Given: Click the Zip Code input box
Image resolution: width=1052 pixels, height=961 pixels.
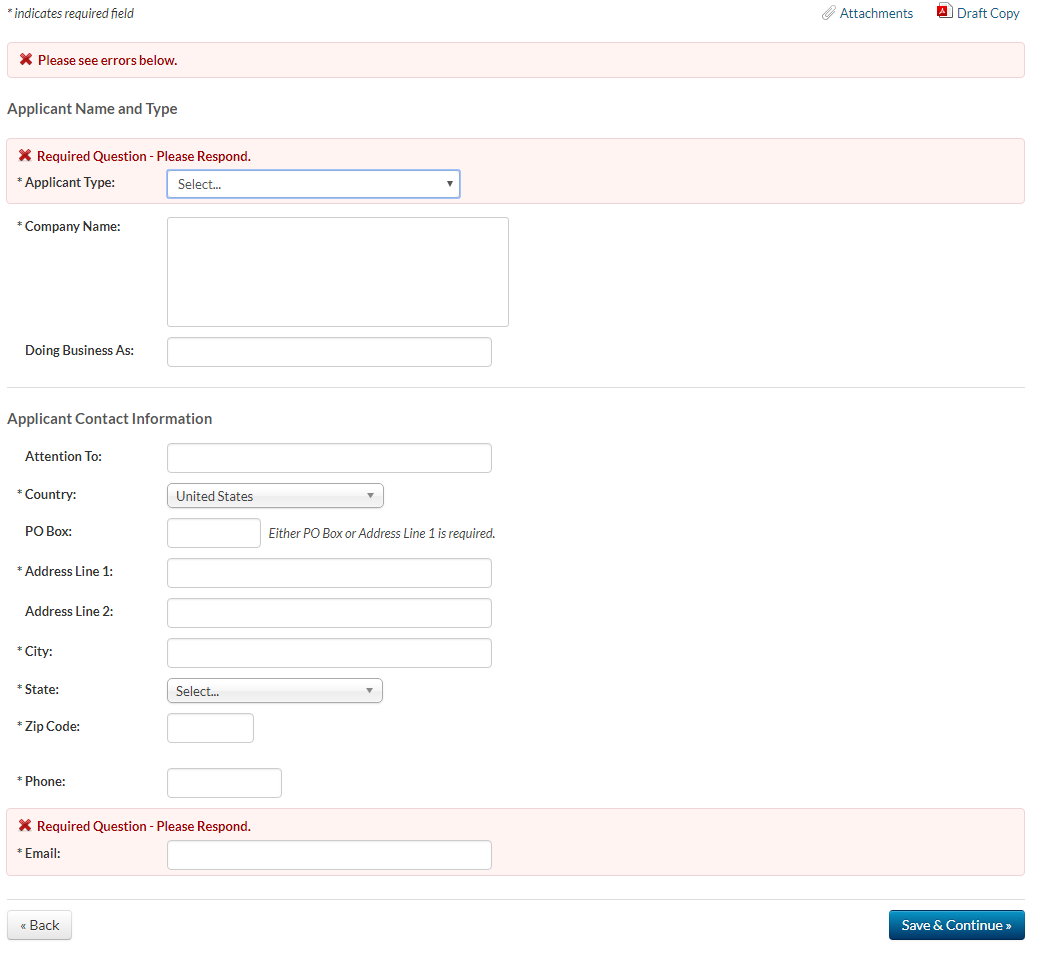Looking at the screenshot, I should coord(210,728).
